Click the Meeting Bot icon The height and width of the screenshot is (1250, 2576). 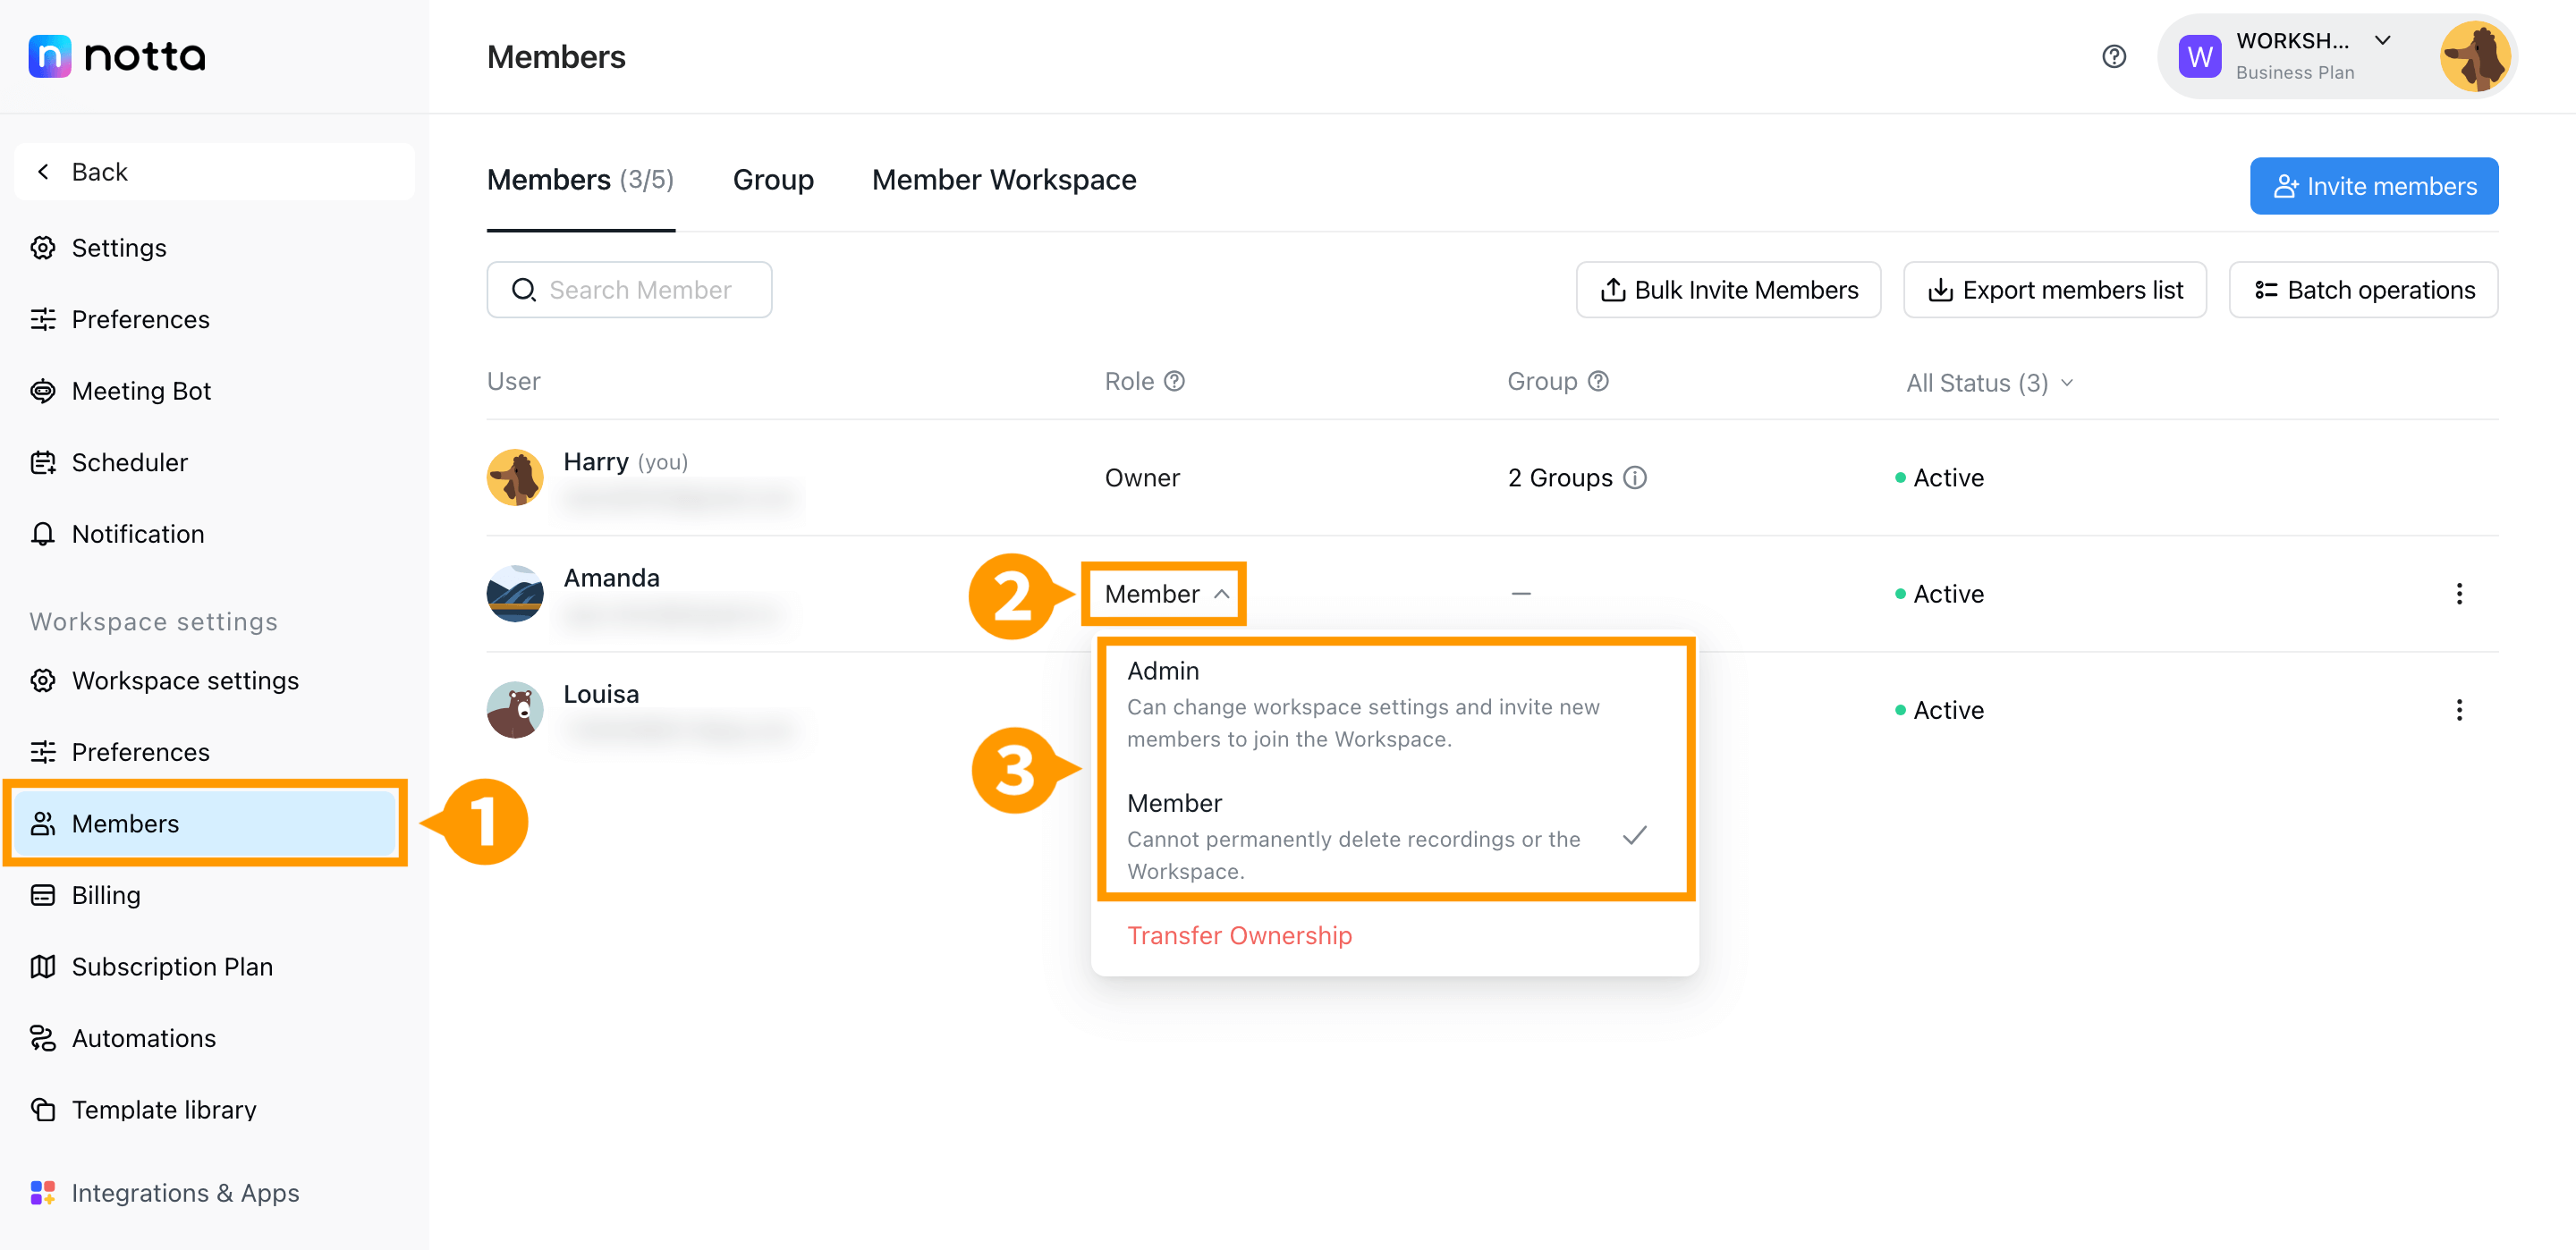[43, 390]
